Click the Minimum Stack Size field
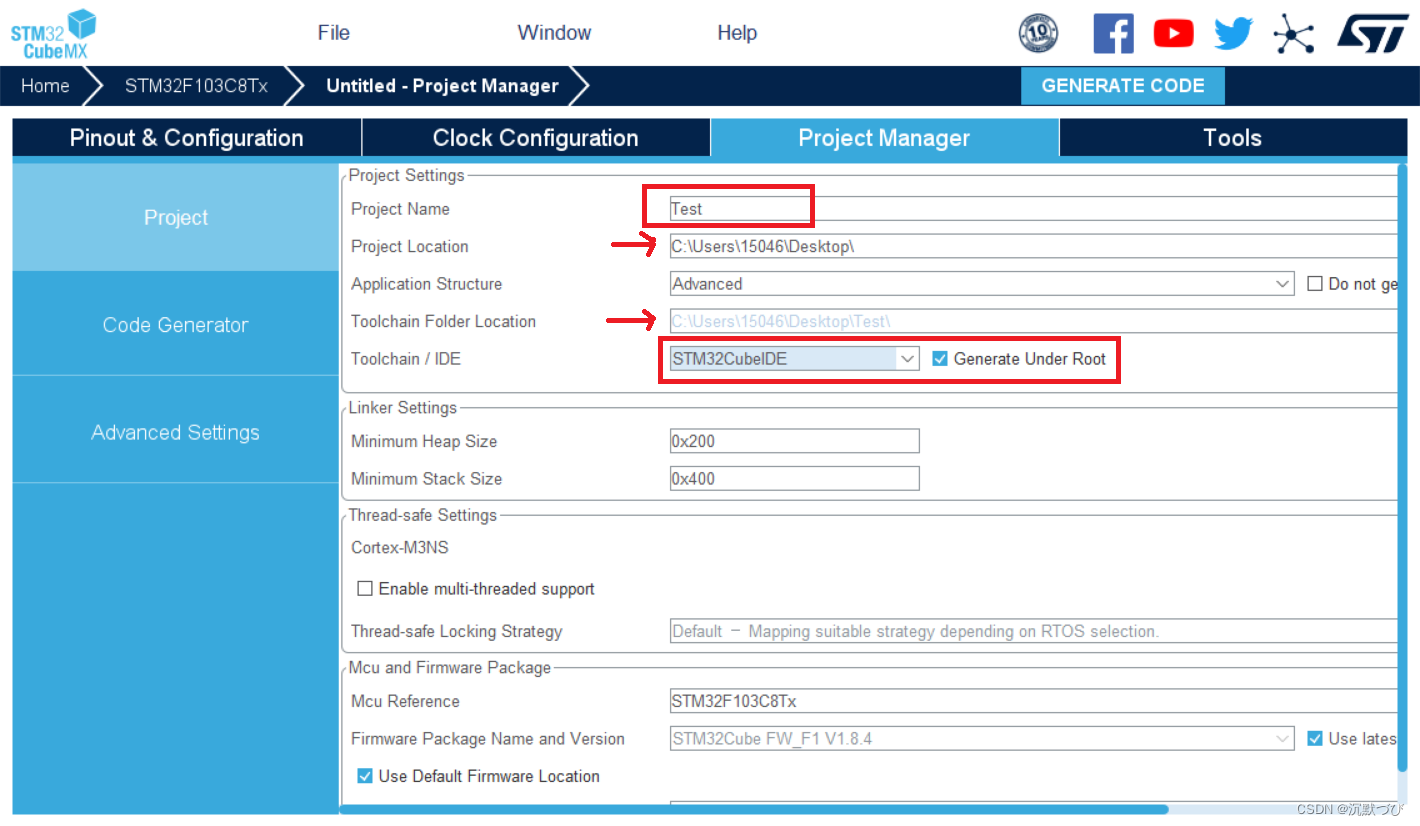Viewport: 1420px width, 826px height. click(794, 478)
